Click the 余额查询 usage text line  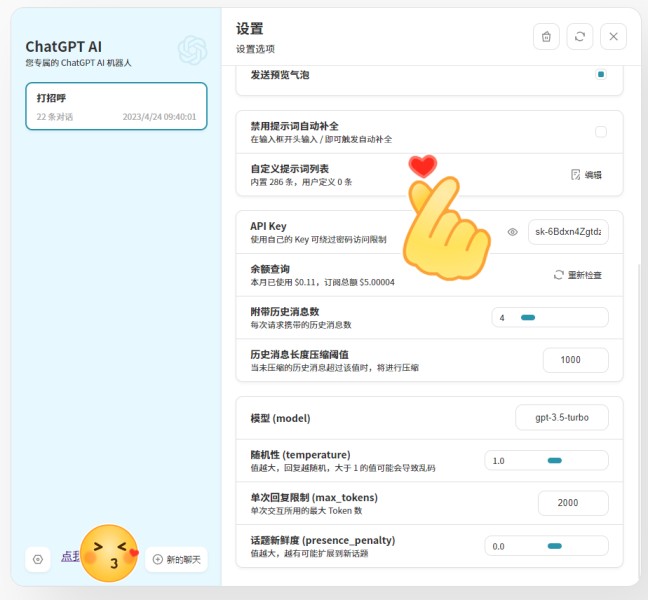coord(322,282)
